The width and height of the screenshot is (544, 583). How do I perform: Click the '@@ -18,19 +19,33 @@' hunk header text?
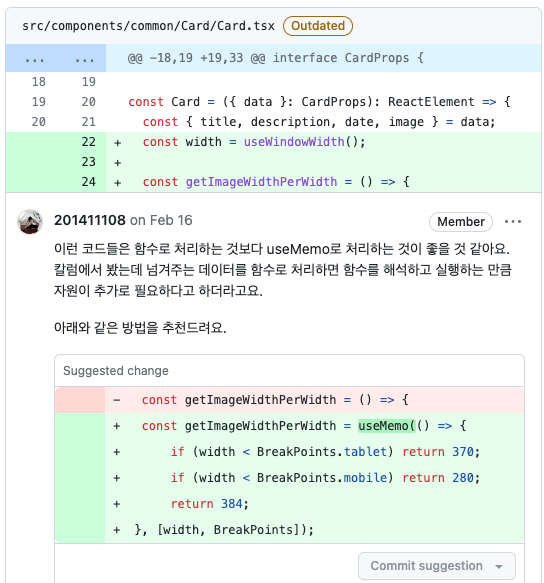coord(196,58)
